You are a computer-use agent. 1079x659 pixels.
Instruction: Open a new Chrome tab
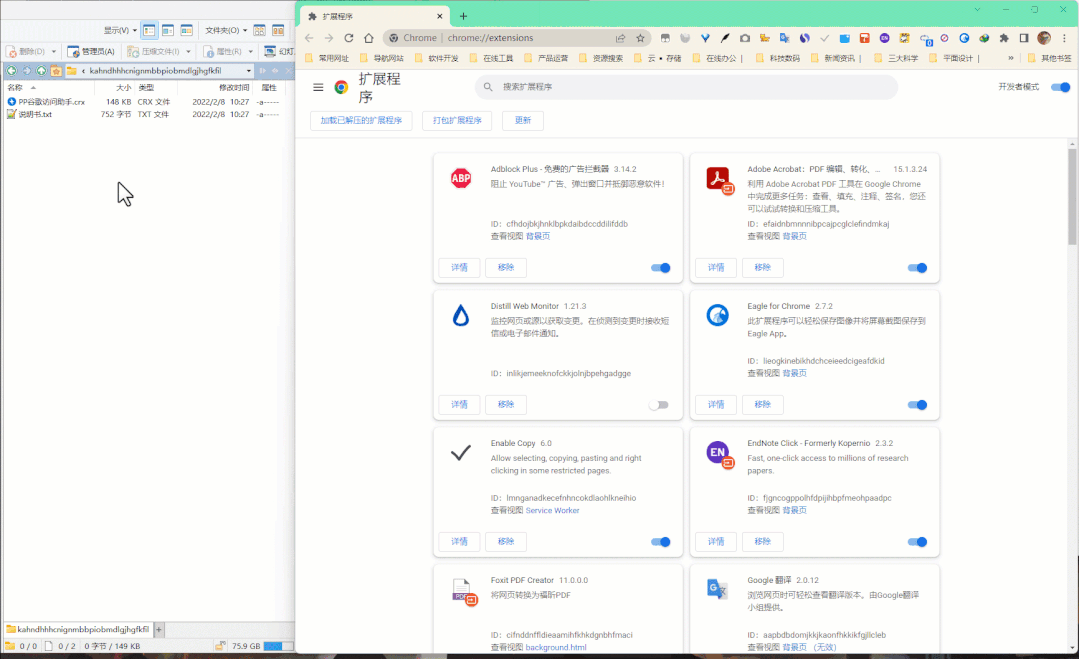tap(463, 16)
